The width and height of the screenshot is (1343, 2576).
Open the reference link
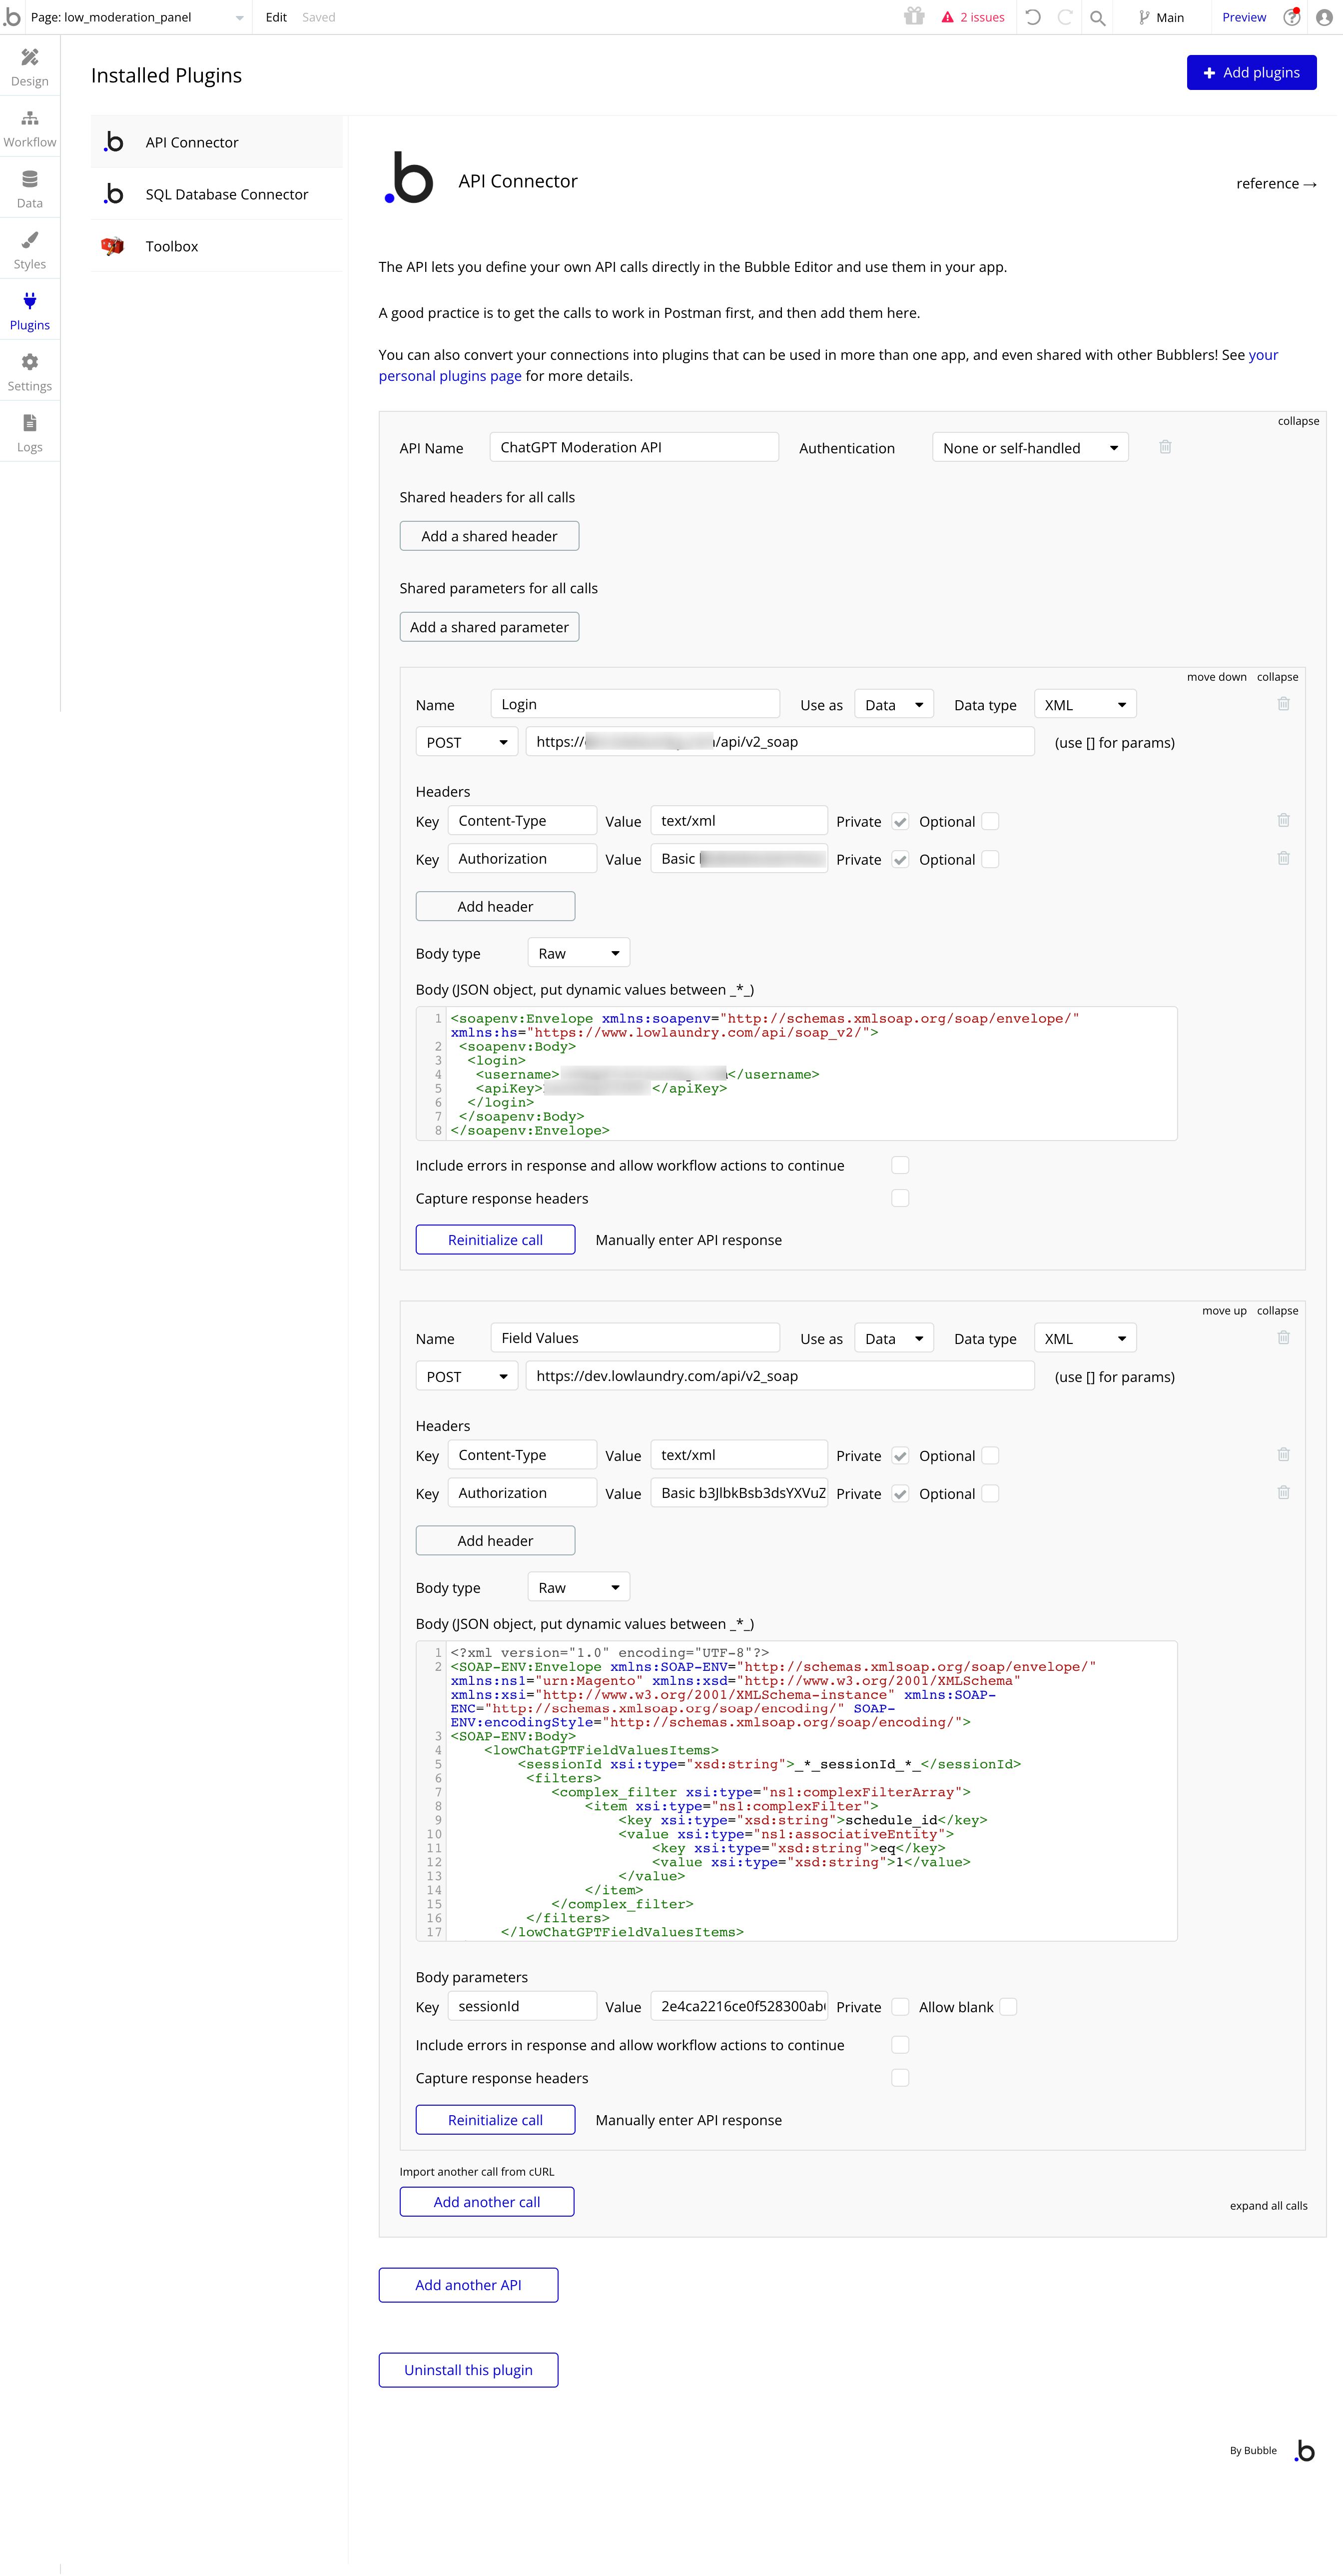coord(1276,184)
